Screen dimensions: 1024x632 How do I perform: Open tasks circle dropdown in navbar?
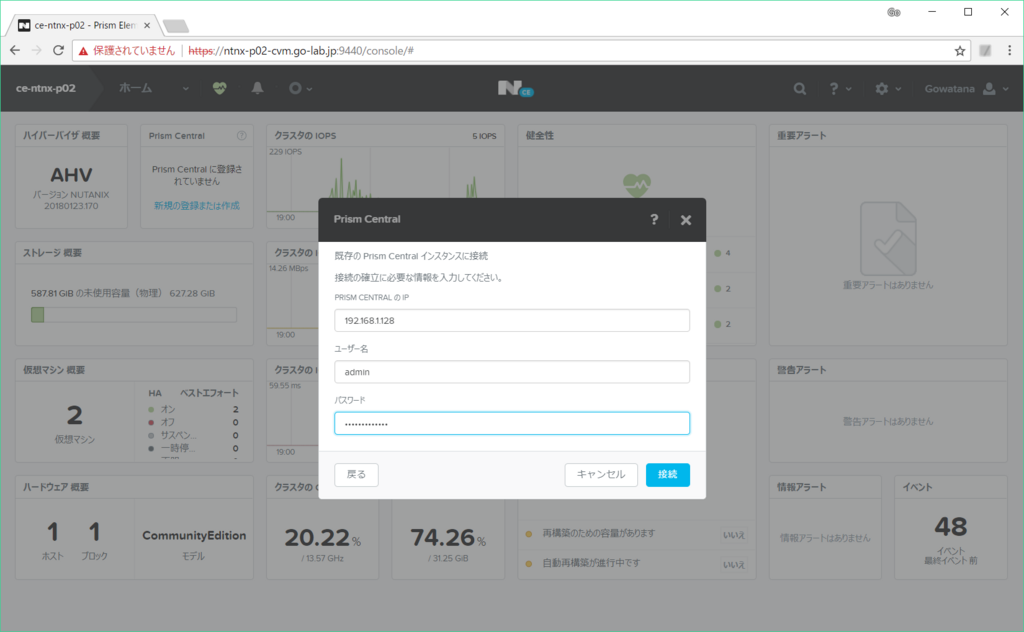tap(300, 88)
